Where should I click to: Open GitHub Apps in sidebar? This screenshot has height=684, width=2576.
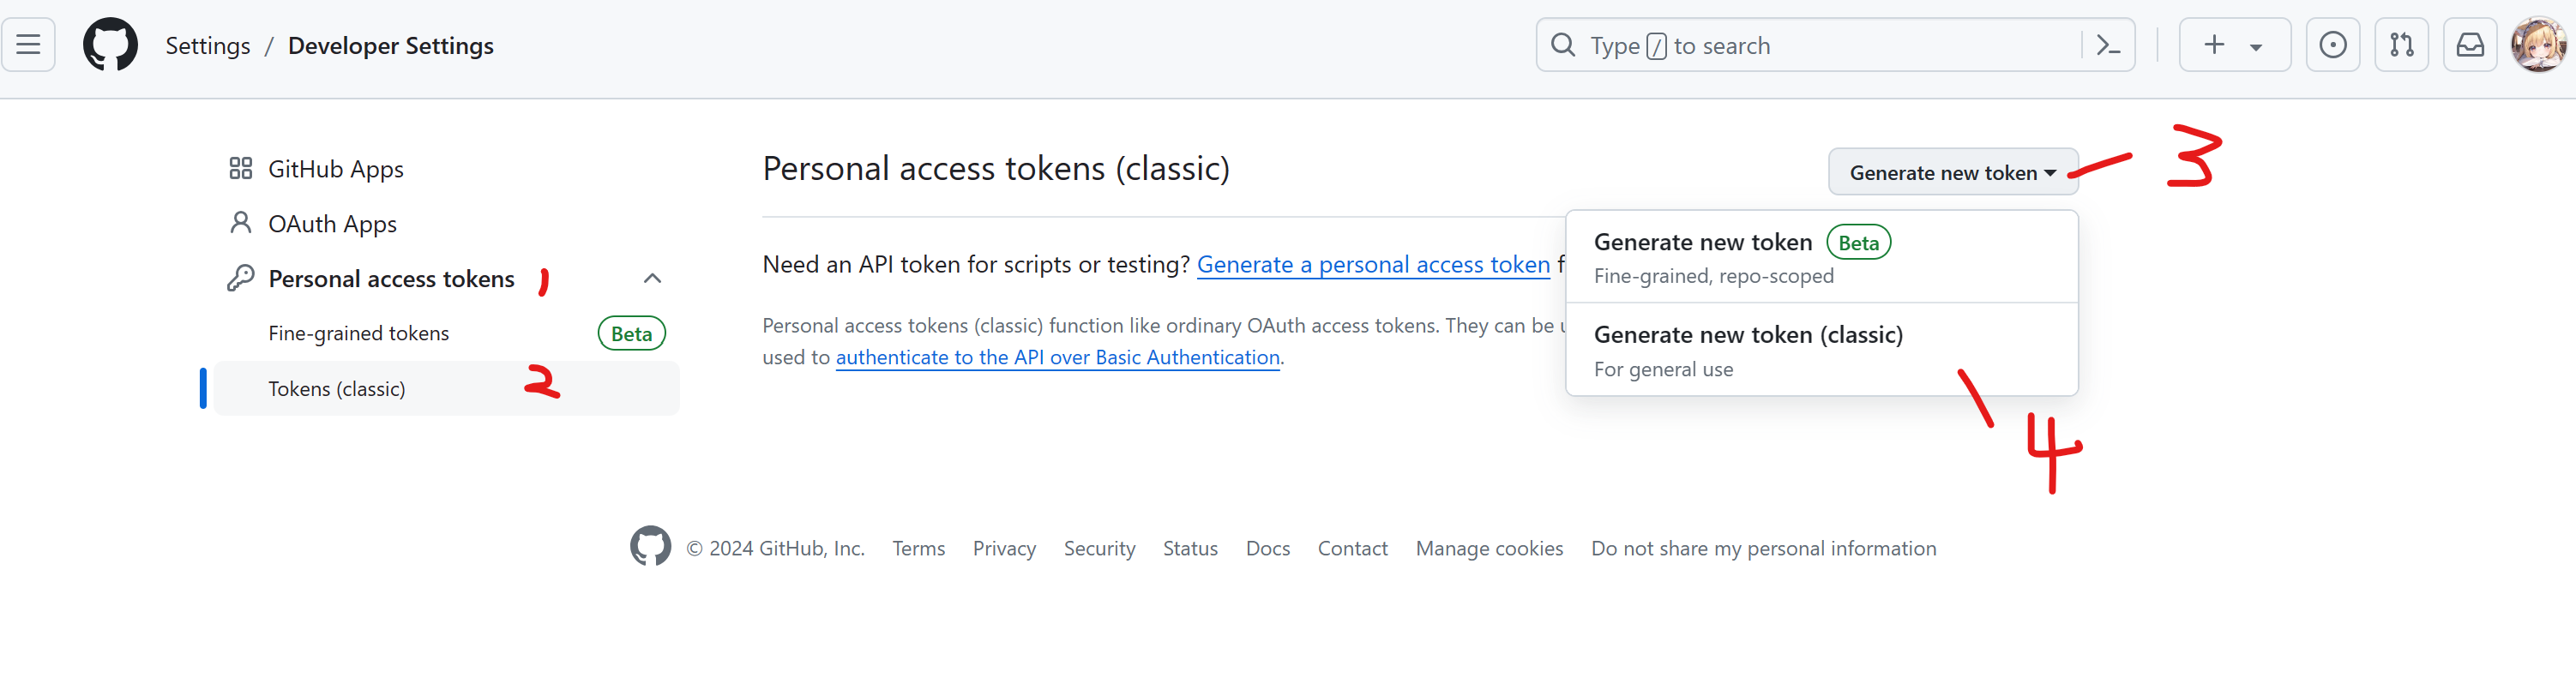pos(335,169)
